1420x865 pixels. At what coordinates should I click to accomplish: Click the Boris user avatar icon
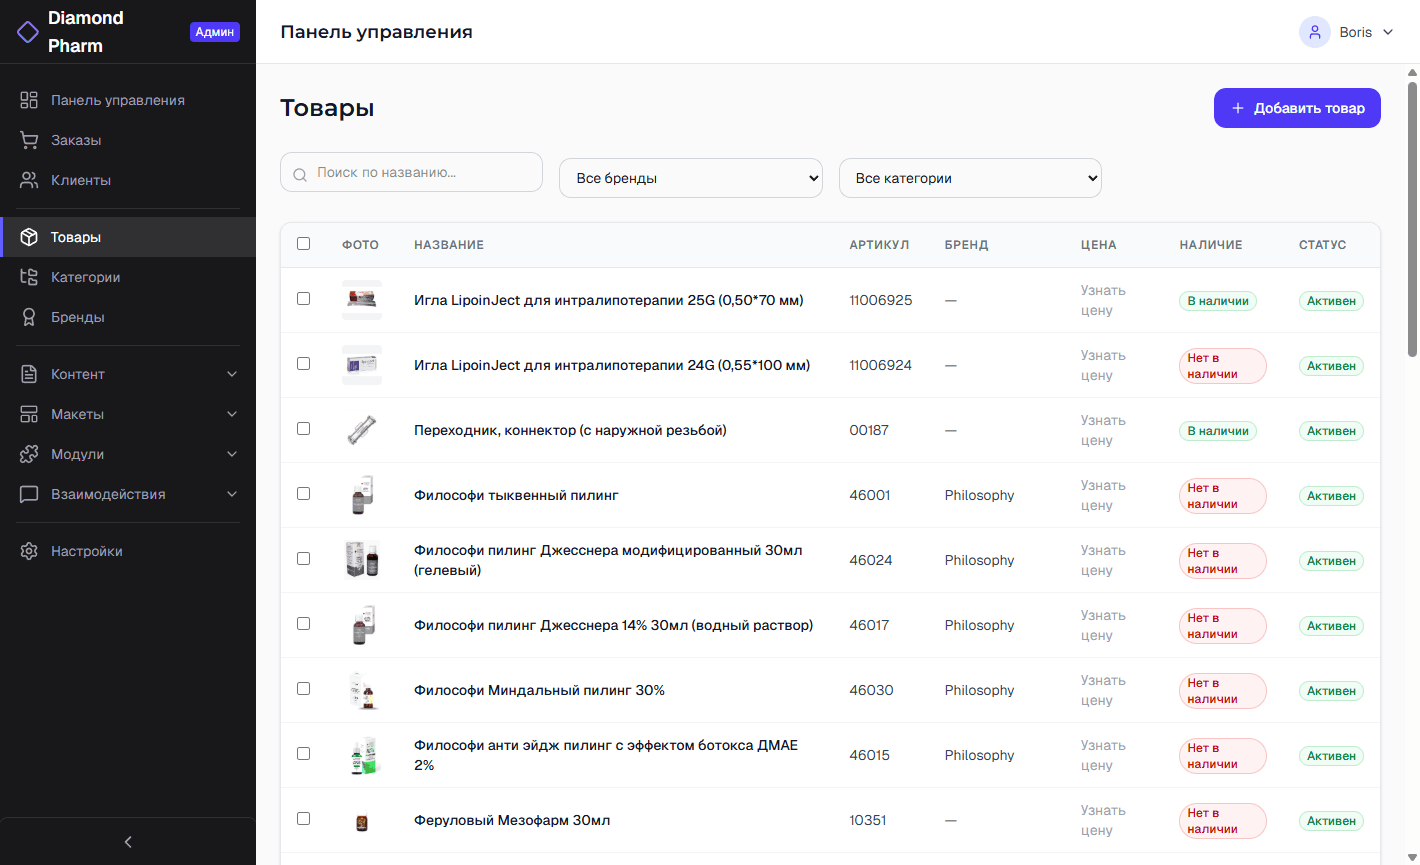1314,32
